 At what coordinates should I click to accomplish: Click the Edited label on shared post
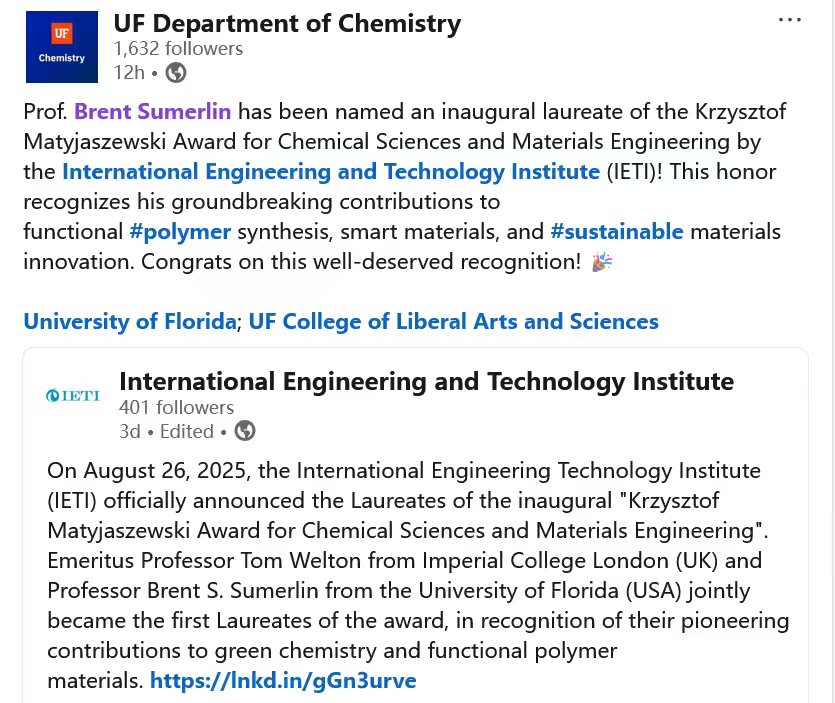[186, 431]
